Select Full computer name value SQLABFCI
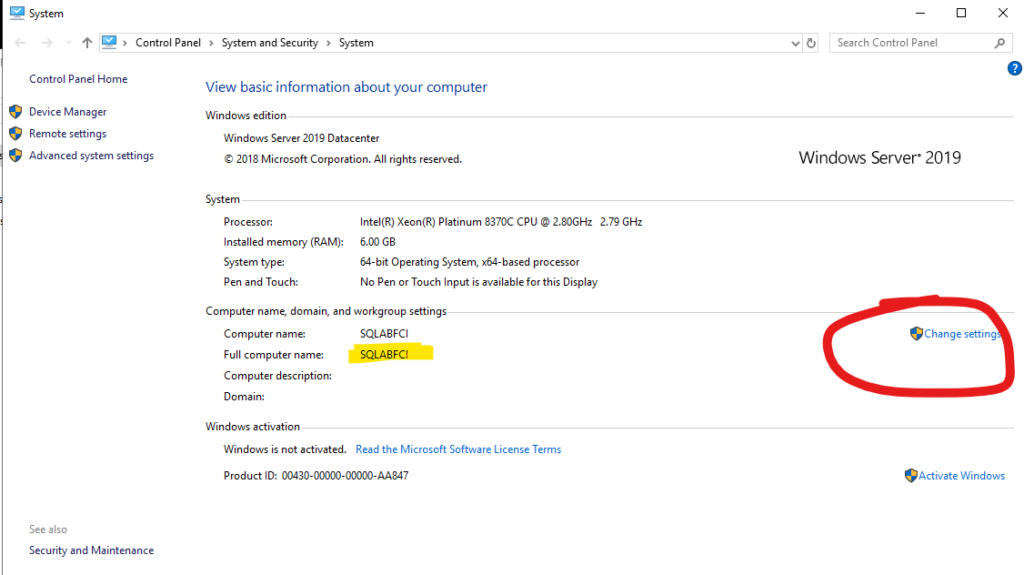Screen dimensions: 1024x575 [x=384, y=355]
